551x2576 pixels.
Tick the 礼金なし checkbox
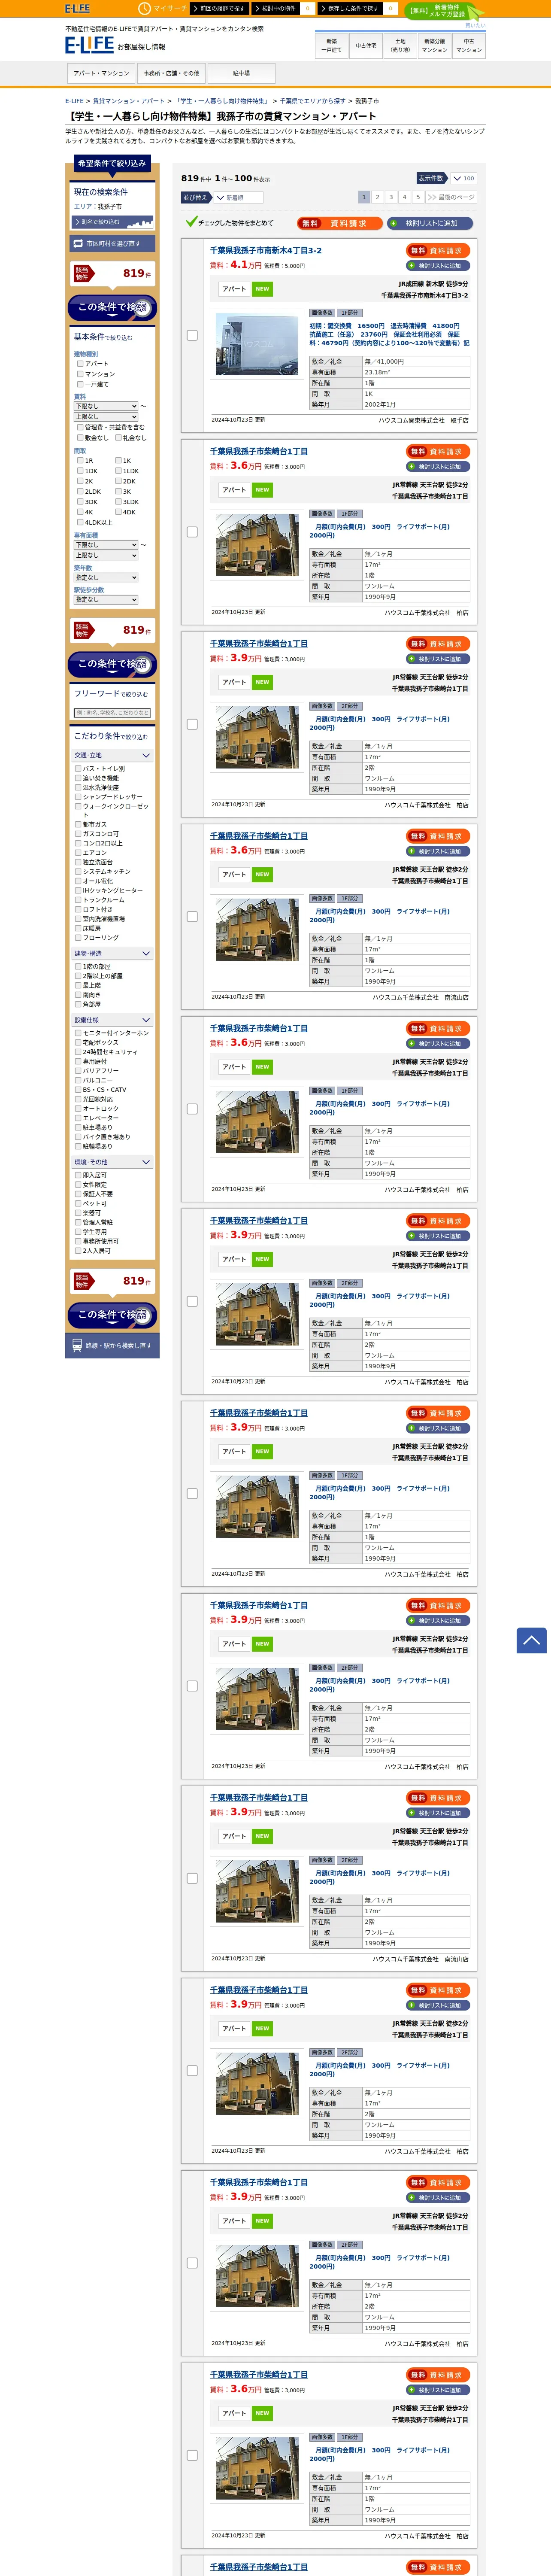point(118,437)
